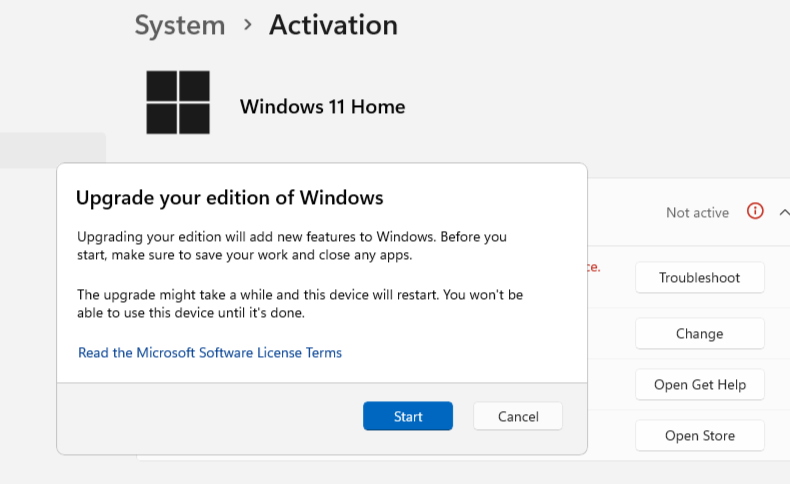790x484 pixels.
Task: Click the Open Get Help button
Action: tap(700, 385)
